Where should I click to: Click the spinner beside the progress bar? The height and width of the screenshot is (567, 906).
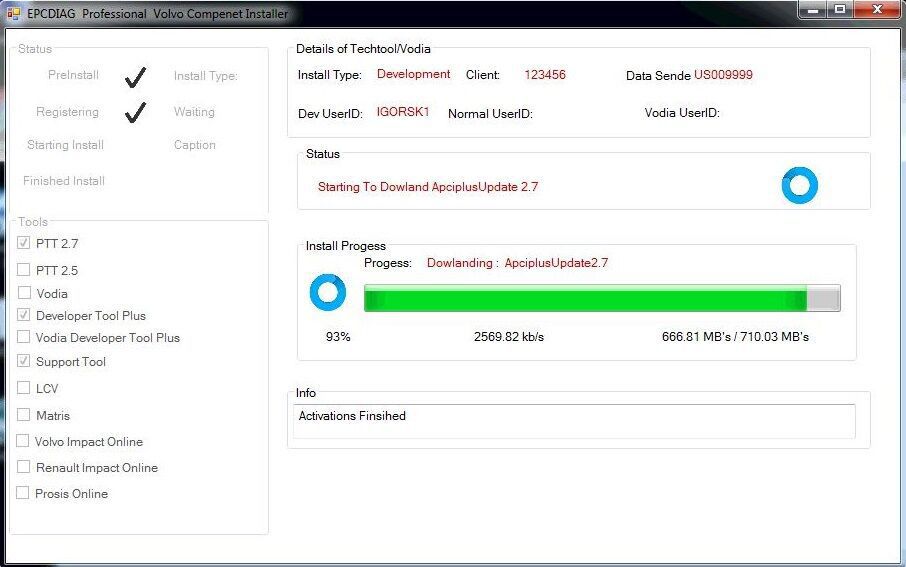pos(328,292)
